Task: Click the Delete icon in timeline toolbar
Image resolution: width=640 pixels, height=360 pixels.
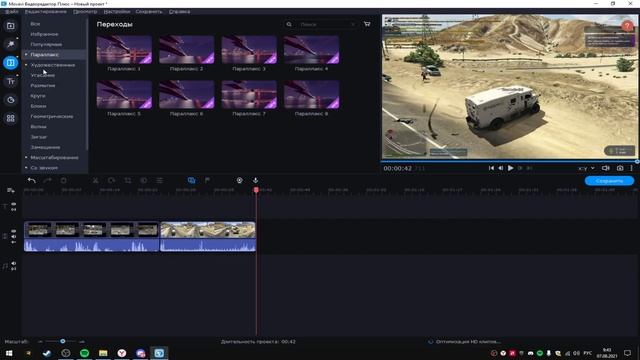Action: click(x=64, y=180)
